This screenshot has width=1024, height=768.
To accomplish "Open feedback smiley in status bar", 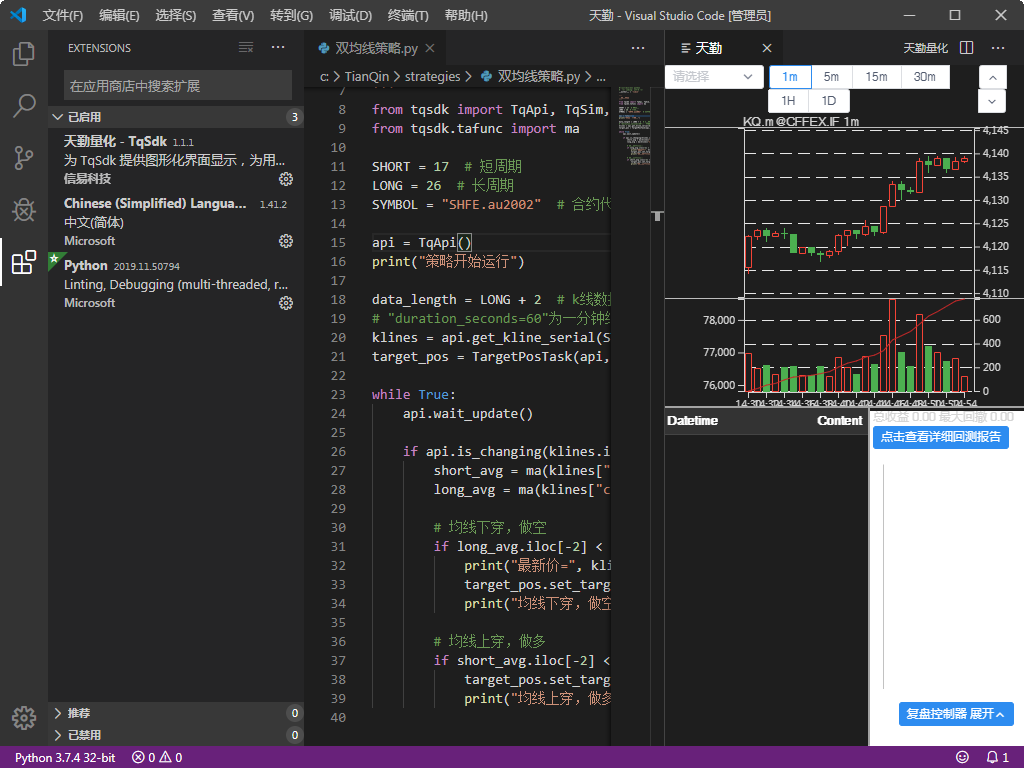I will [962, 757].
